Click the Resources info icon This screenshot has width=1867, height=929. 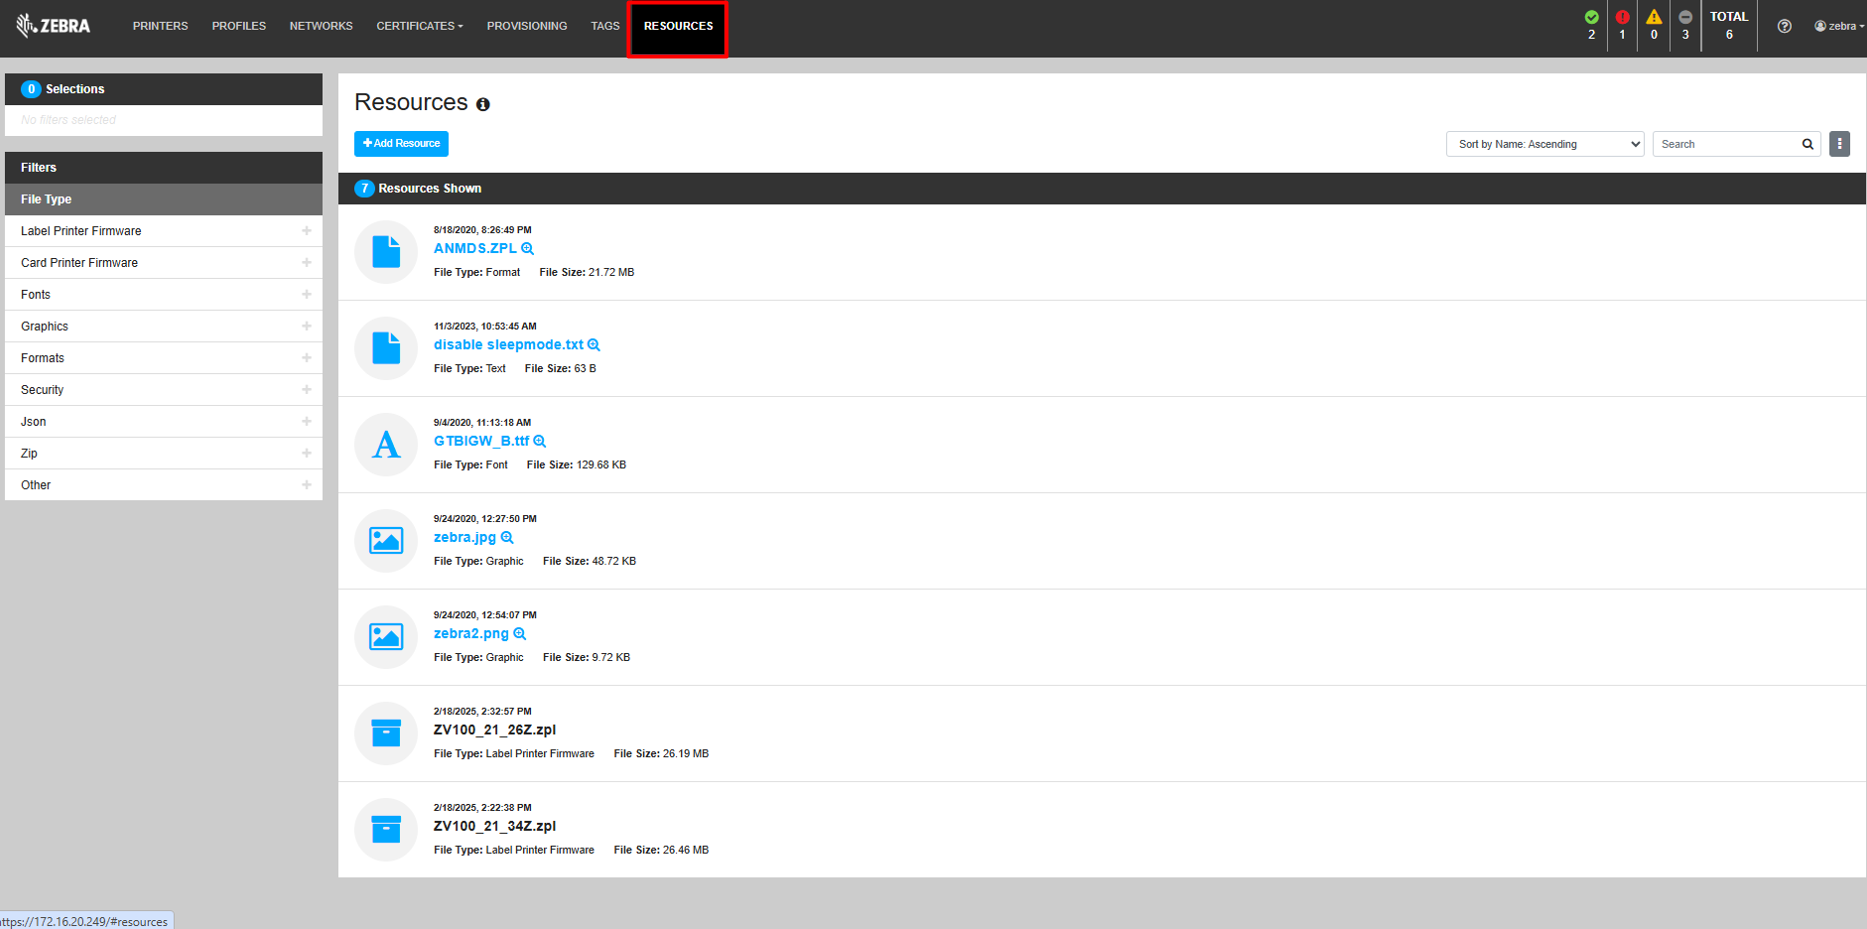coord(483,104)
